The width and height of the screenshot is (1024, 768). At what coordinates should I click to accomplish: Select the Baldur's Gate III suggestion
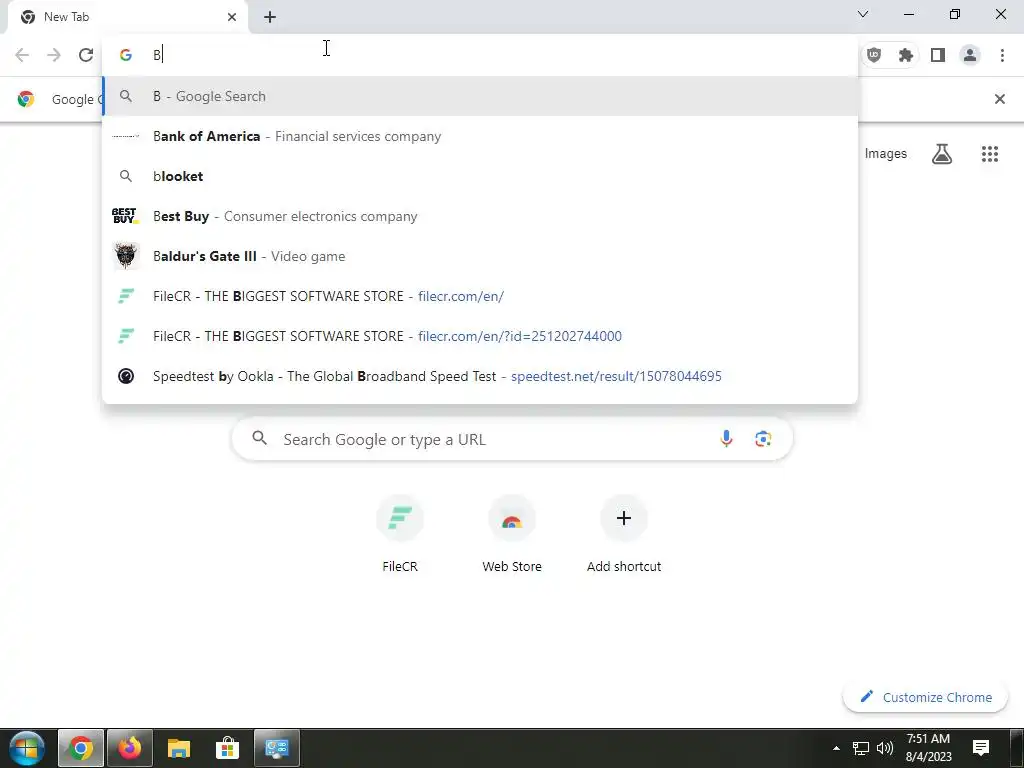481,256
